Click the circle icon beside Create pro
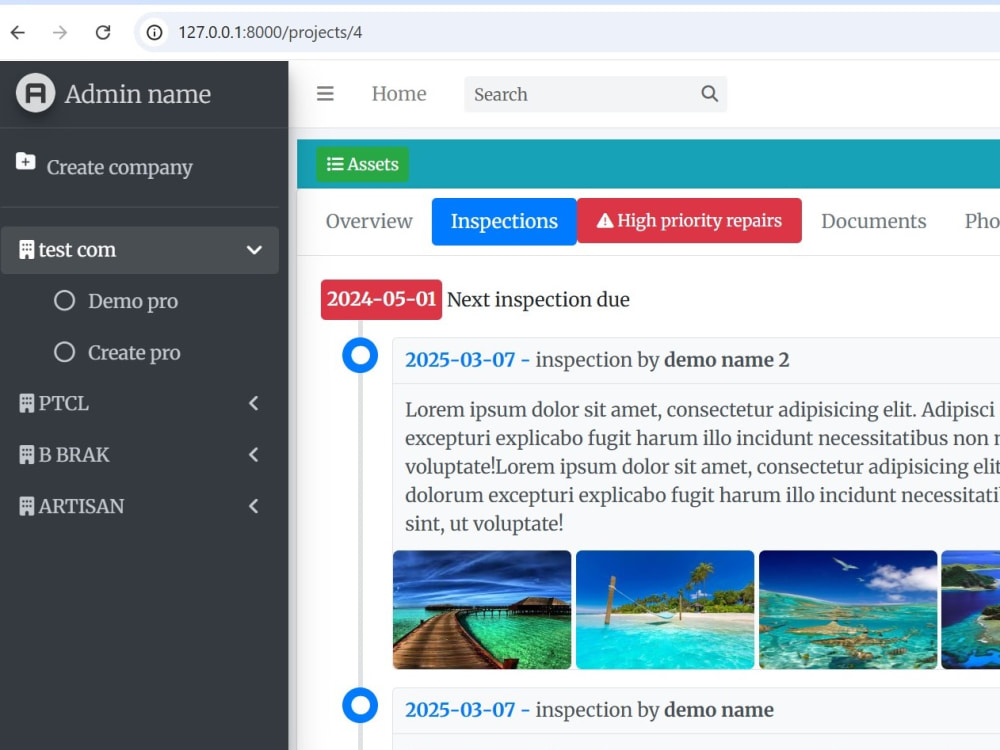The image size is (1000, 750). [64, 352]
